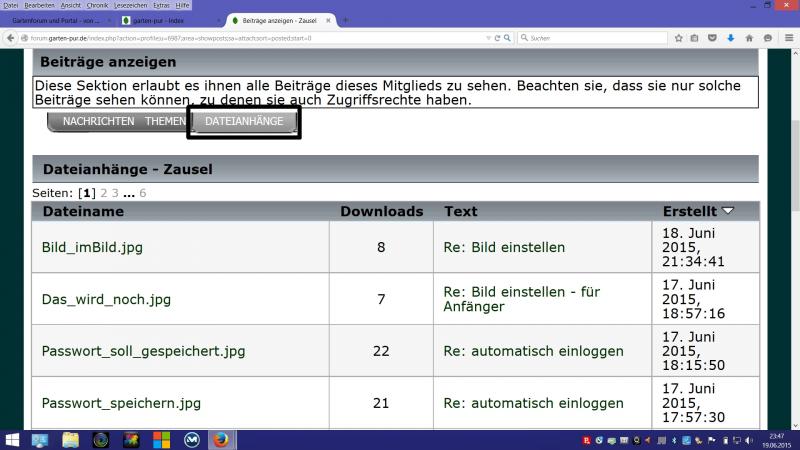Click the bookmark star icon

pos(677,38)
